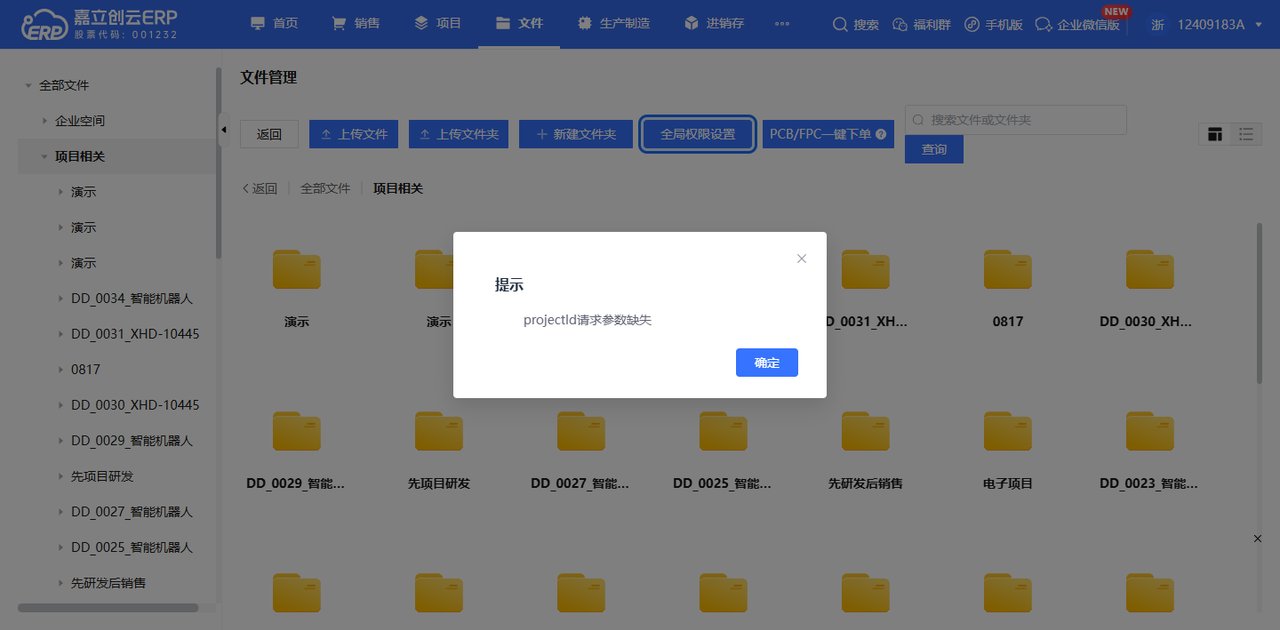
Task: Open the 生产制造 menu
Action: coord(613,23)
